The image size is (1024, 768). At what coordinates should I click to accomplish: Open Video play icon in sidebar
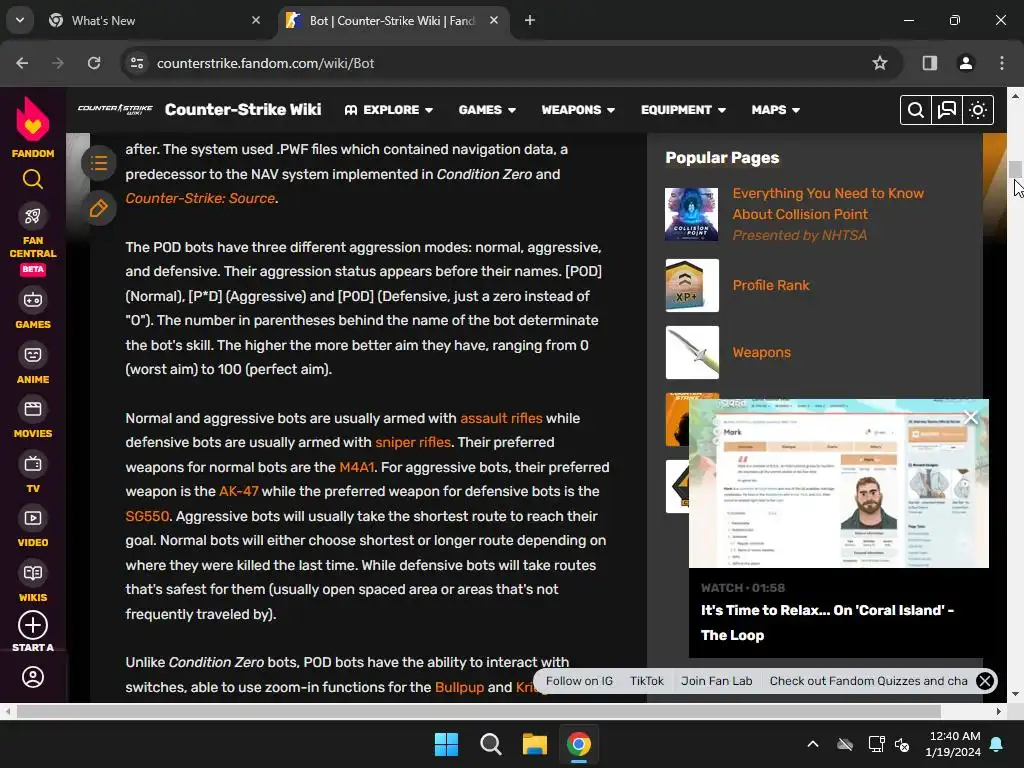(x=33, y=519)
